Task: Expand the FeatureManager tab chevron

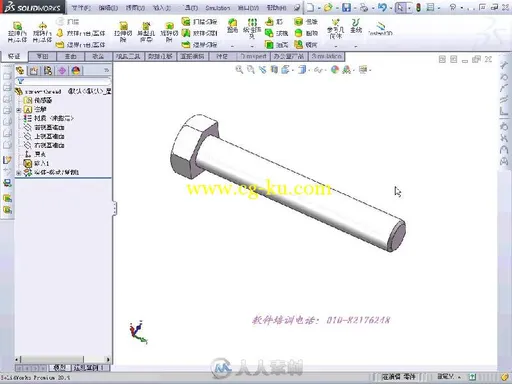Action: (x=106, y=70)
